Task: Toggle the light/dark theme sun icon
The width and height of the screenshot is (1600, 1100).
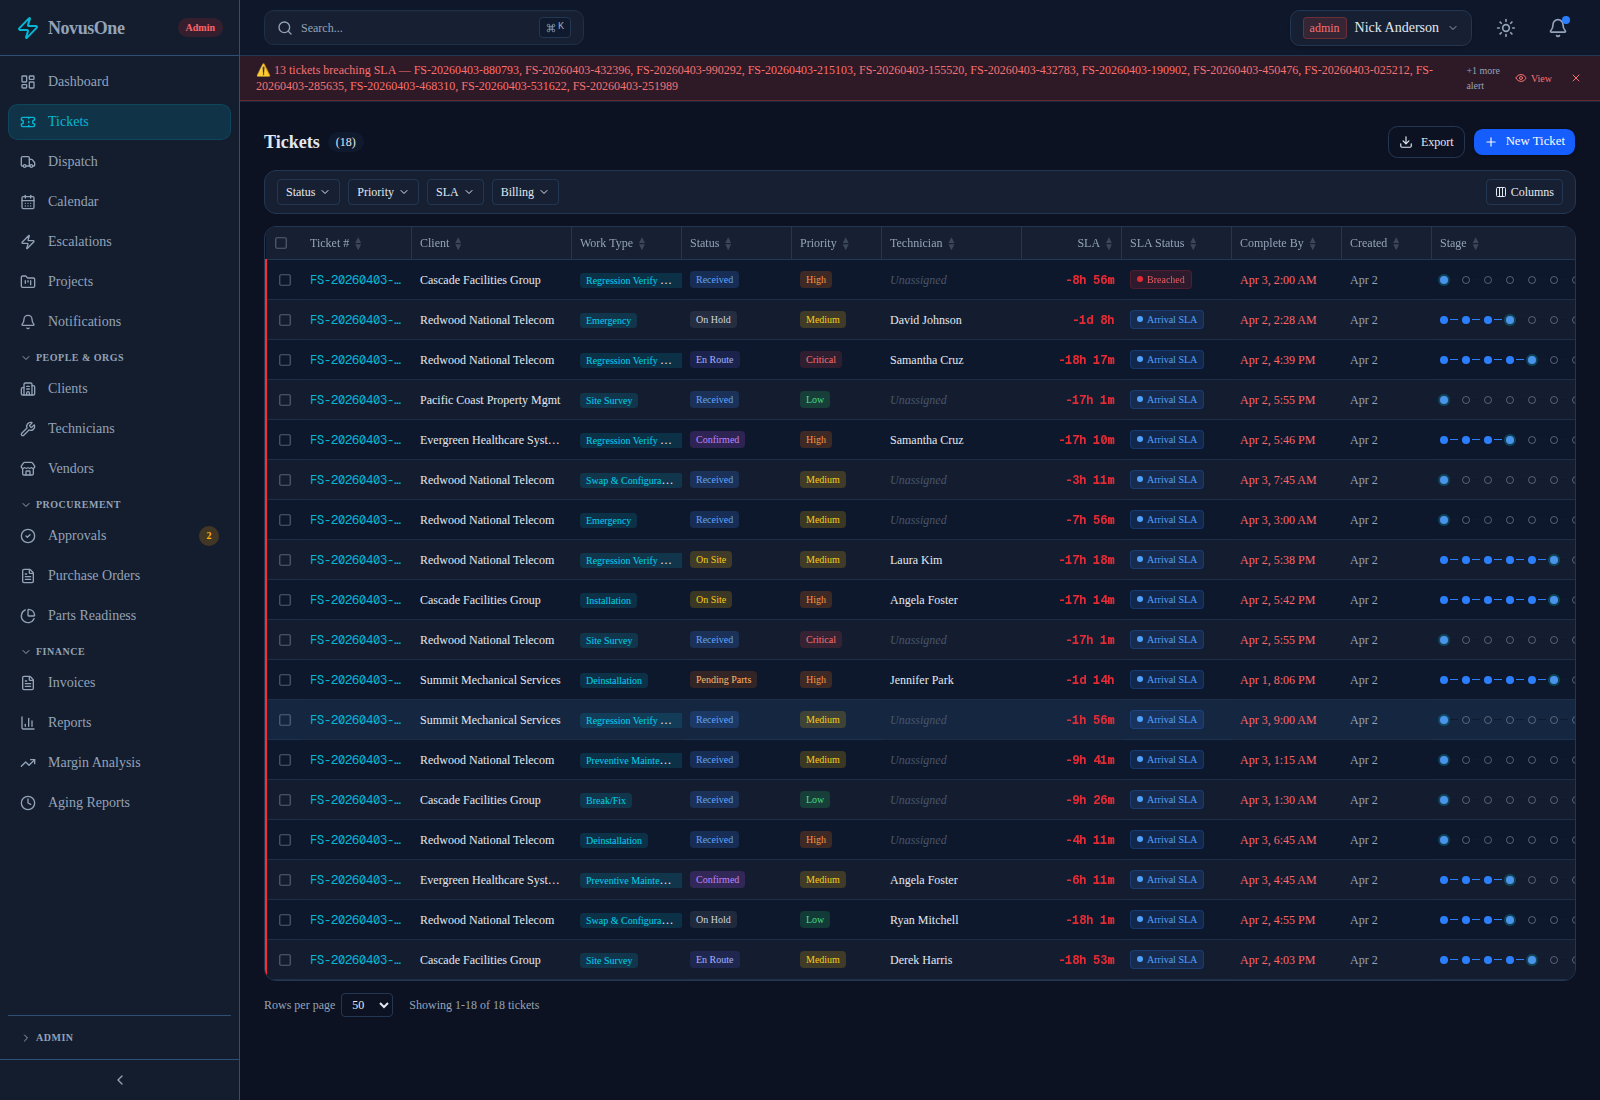Action: point(1506,28)
